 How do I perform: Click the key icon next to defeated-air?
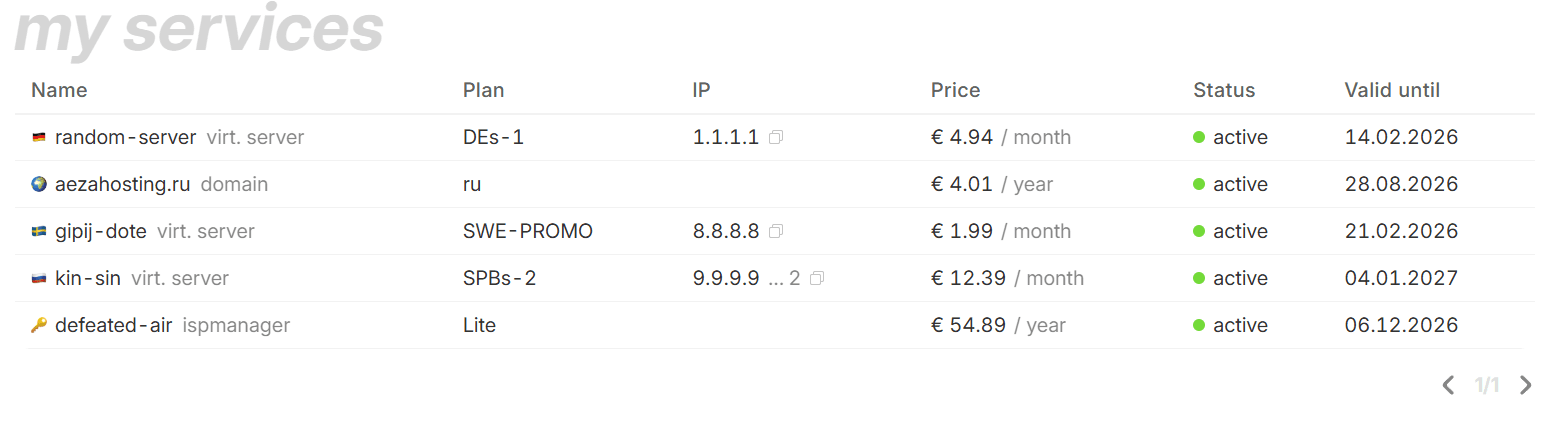tap(39, 326)
